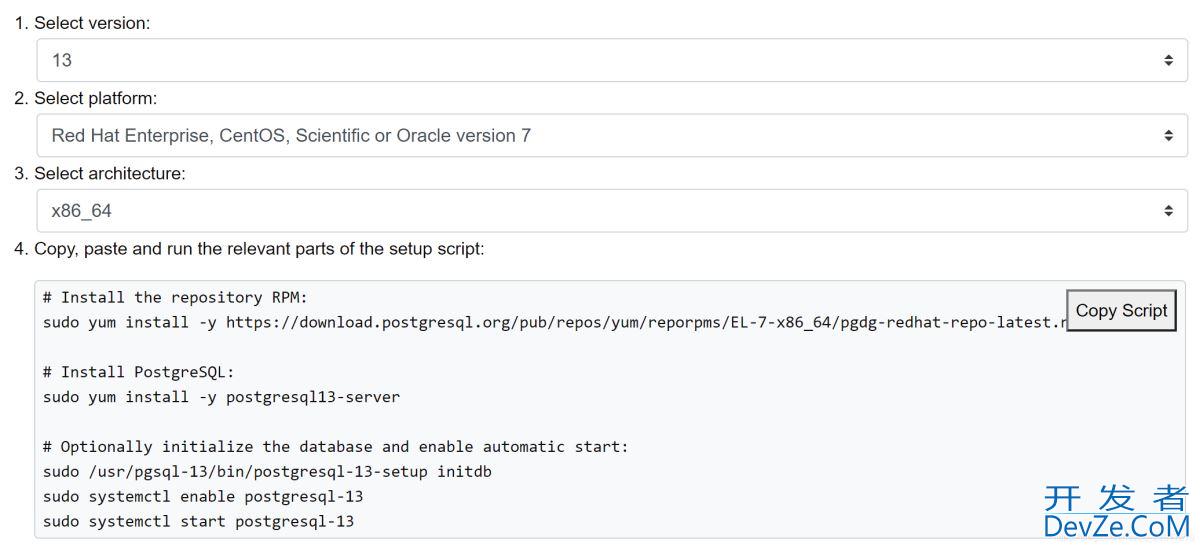Click the up-down arrow of version selector
The width and height of the screenshot is (1200, 548).
coord(1168,60)
